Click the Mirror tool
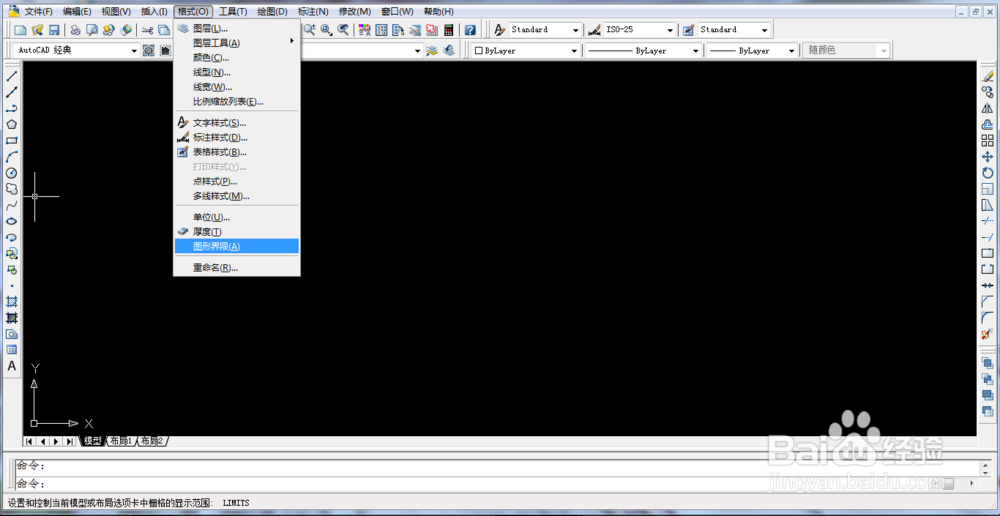 tap(987, 108)
